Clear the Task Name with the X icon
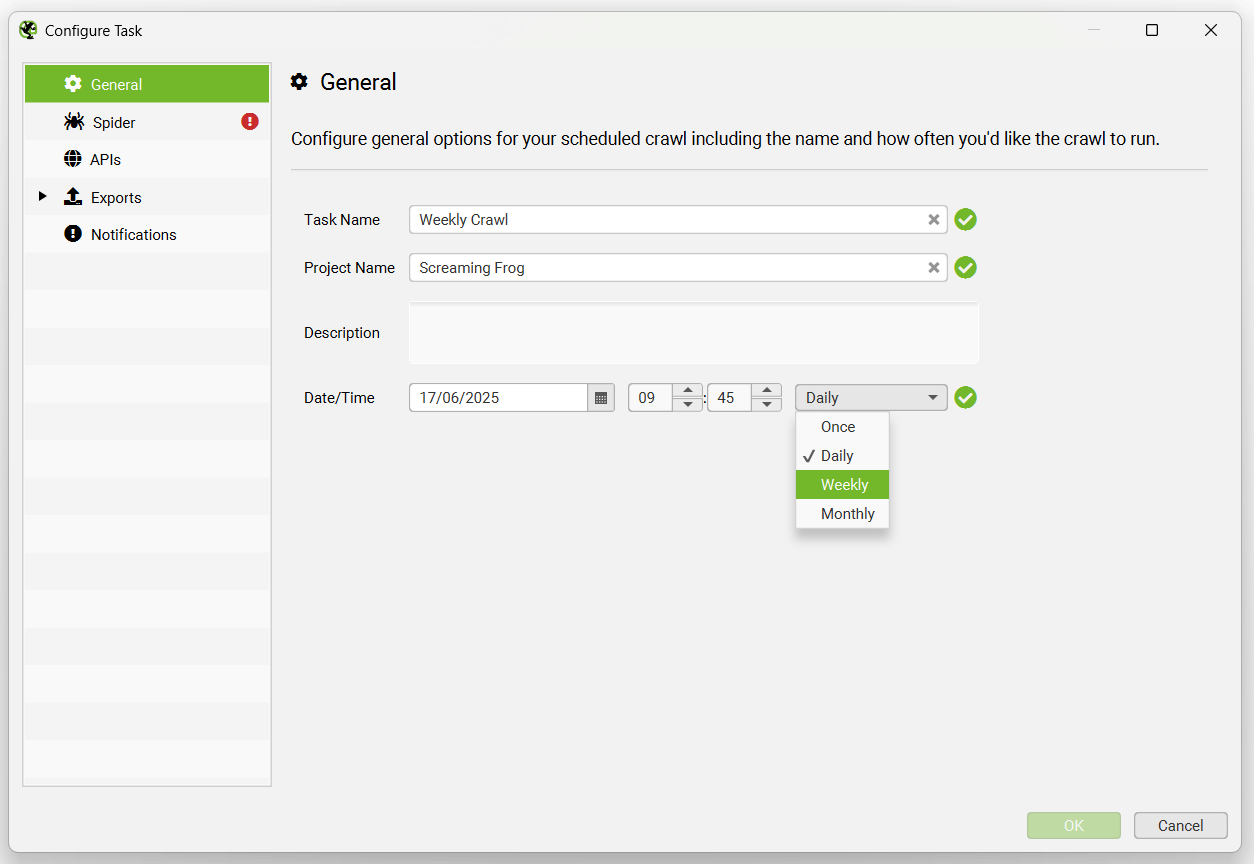 click(x=933, y=219)
